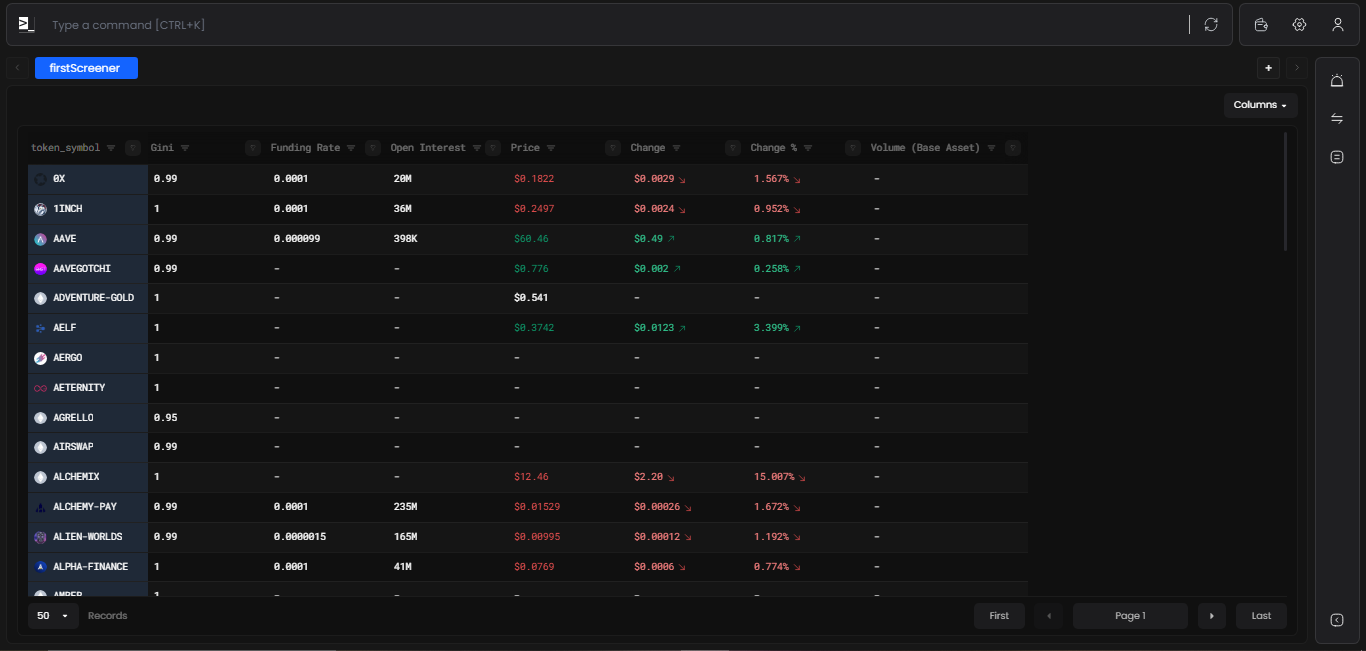1366x651 pixels.
Task: Click AAVE open interest 398K
Action: coord(406,239)
